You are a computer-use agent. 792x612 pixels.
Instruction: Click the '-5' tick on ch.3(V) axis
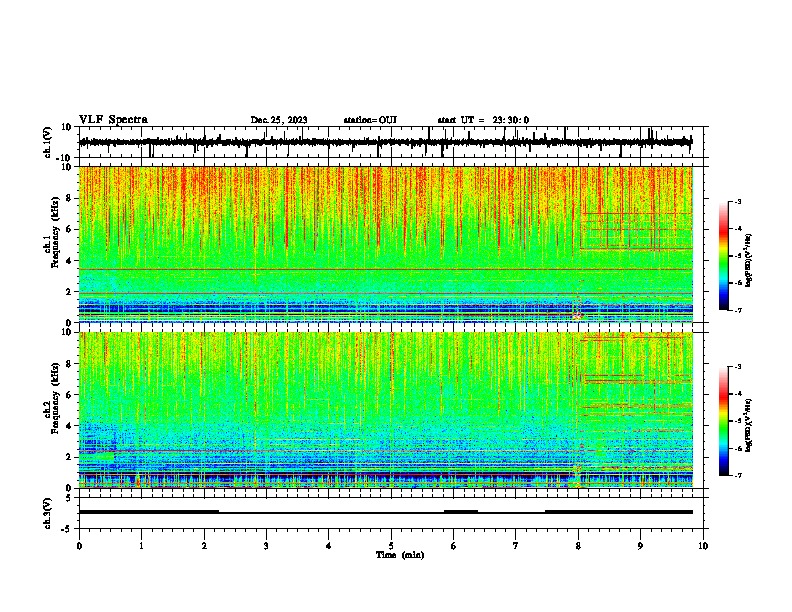pyautogui.click(x=67, y=529)
